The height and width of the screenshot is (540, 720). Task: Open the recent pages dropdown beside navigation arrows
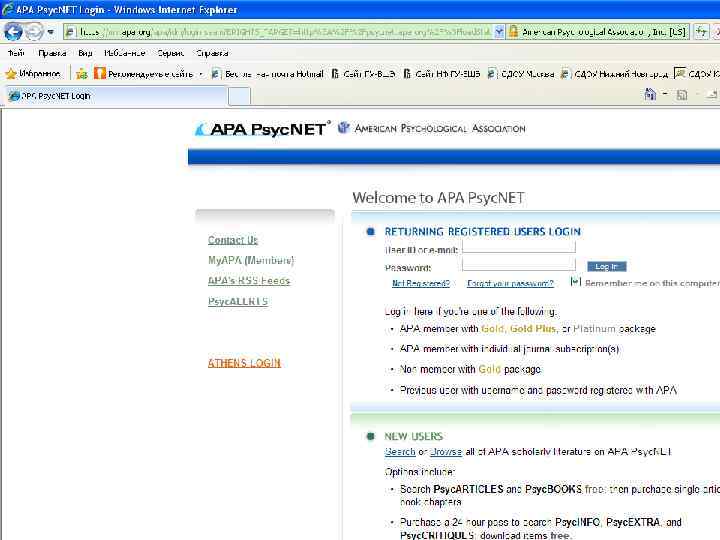[x=51, y=32]
